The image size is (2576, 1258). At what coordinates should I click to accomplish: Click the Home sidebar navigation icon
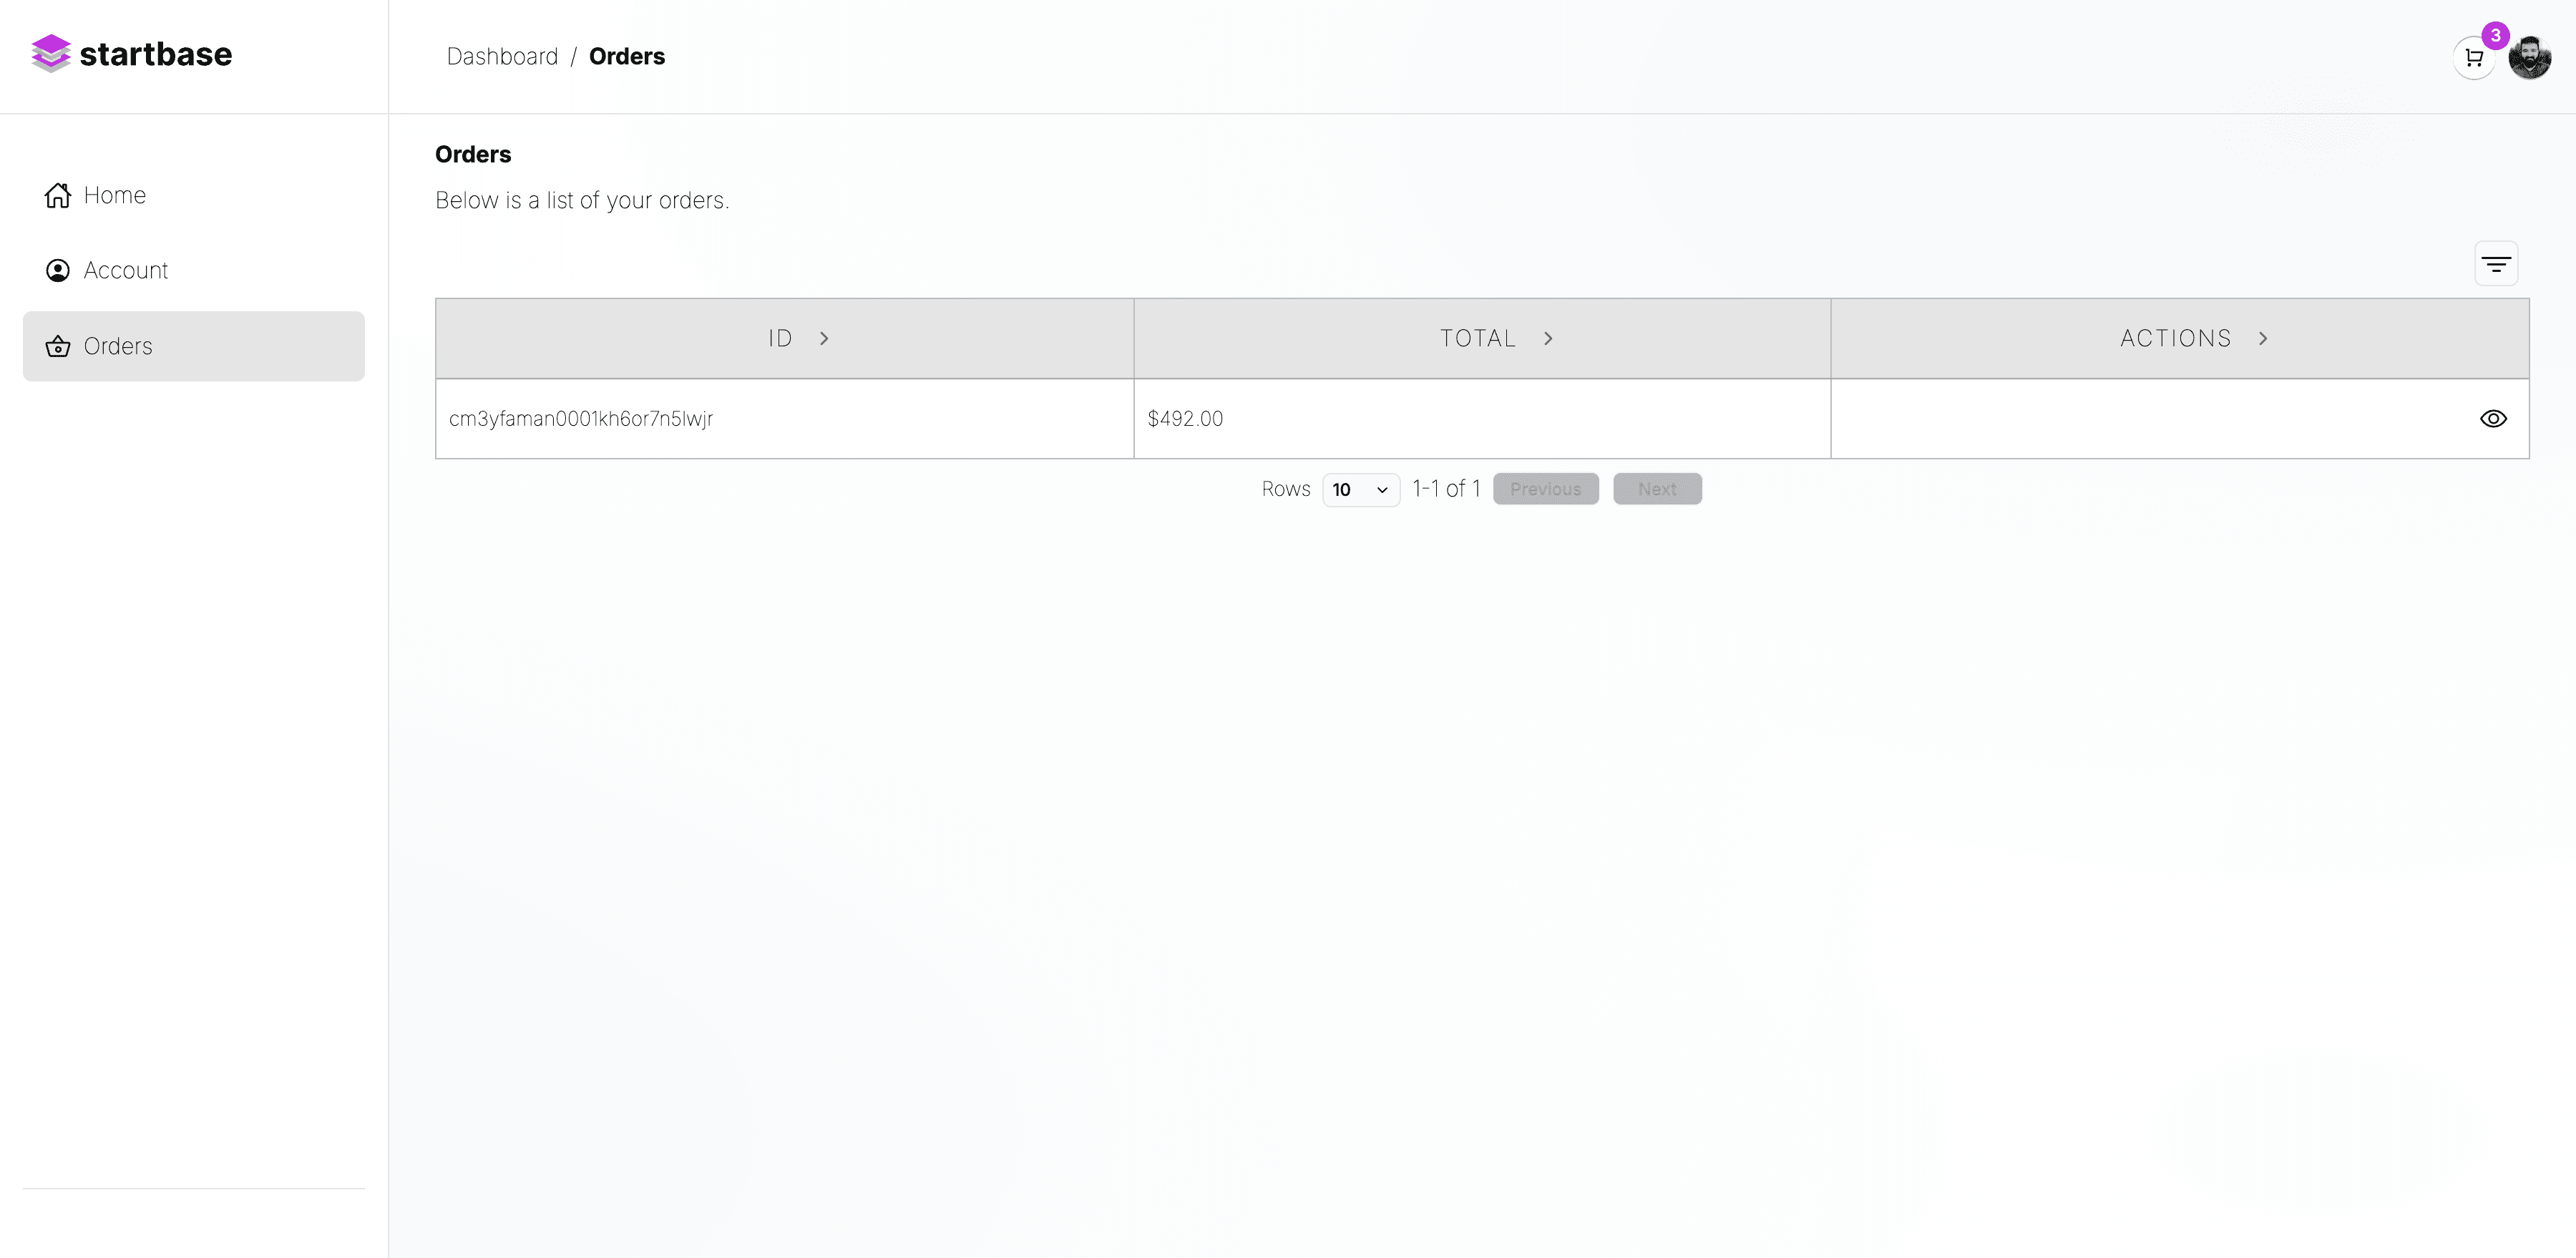point(57,194)
